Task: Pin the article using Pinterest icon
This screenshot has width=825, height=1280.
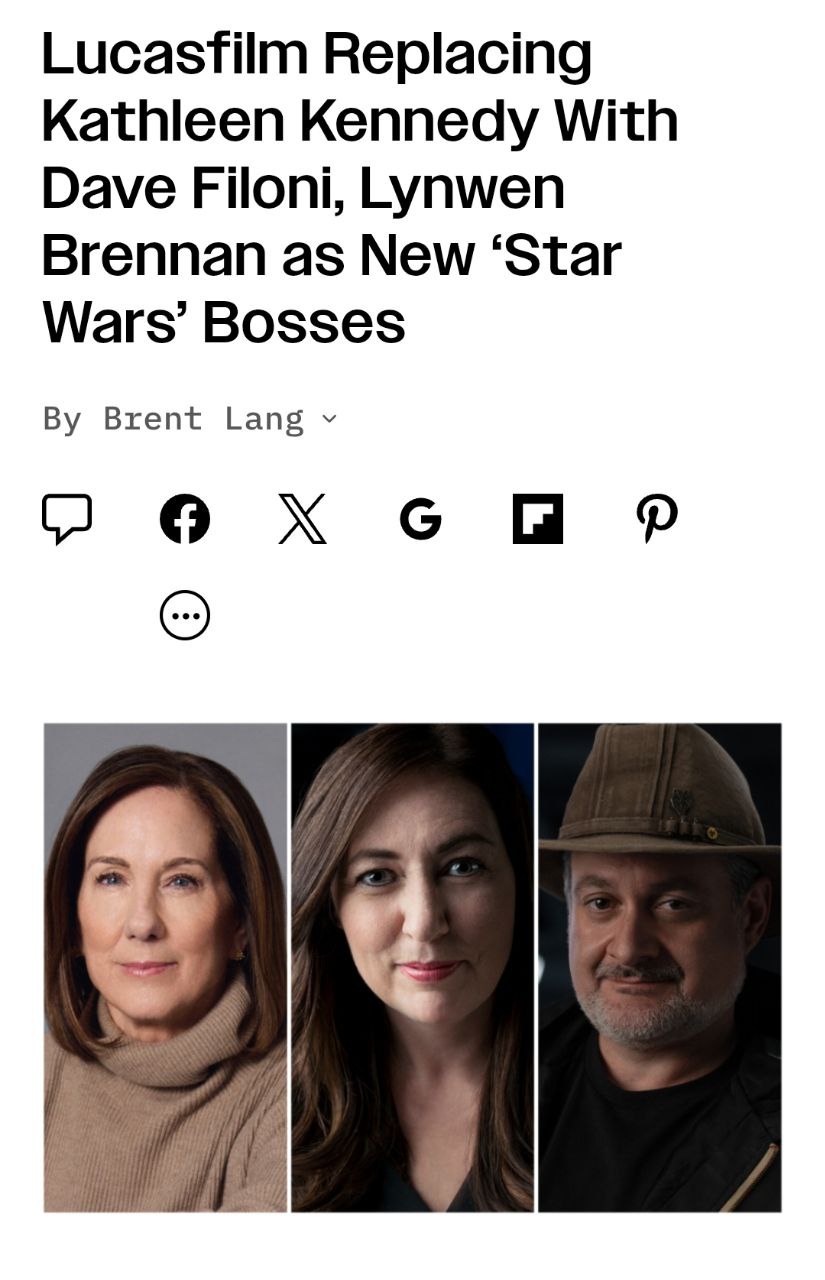Action: 657,519
